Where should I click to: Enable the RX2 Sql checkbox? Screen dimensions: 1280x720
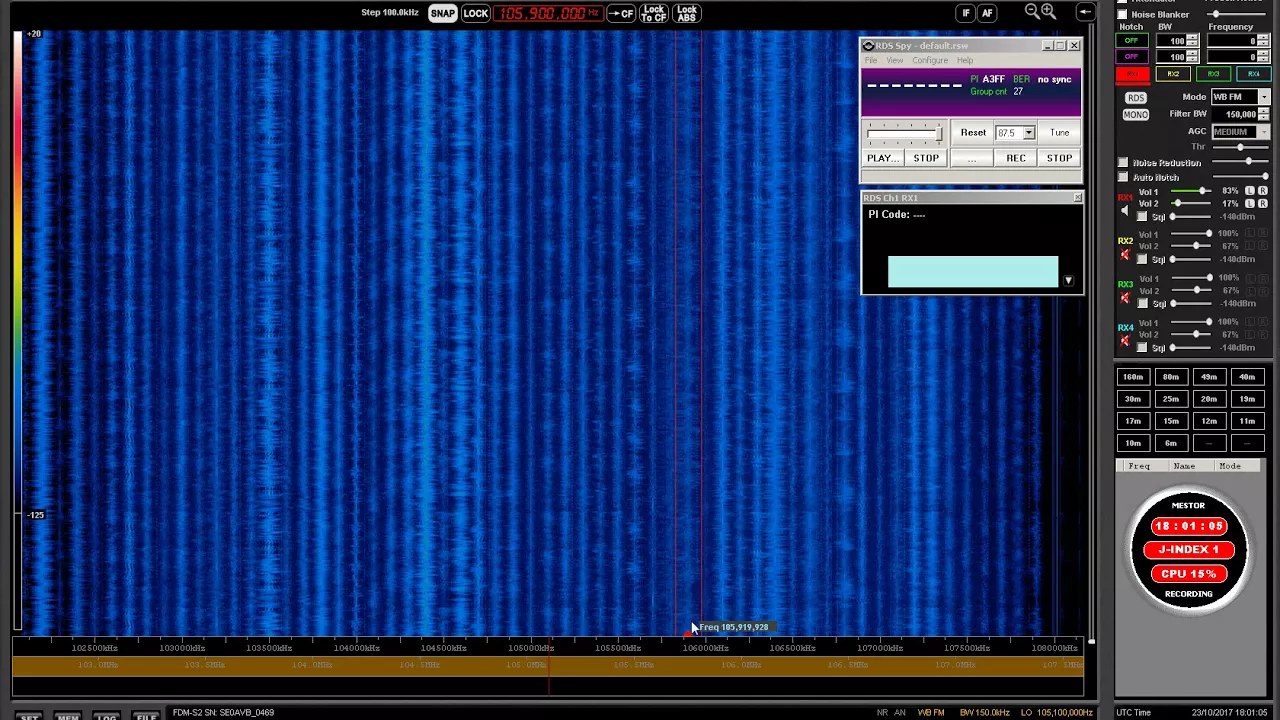point(1142,259)
